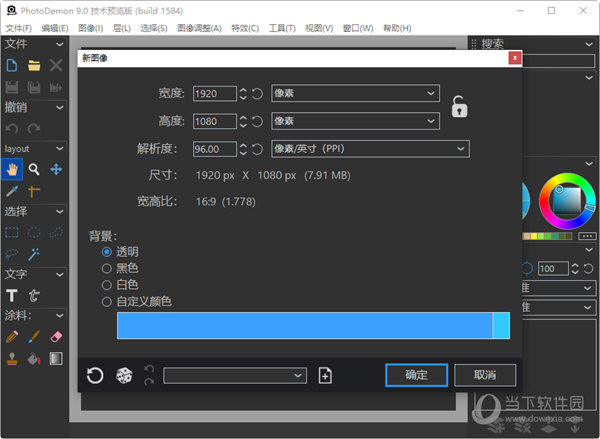Collapse the 搜索 panel on the right
This screenshot has height=439, width=600.
(589, 44)
